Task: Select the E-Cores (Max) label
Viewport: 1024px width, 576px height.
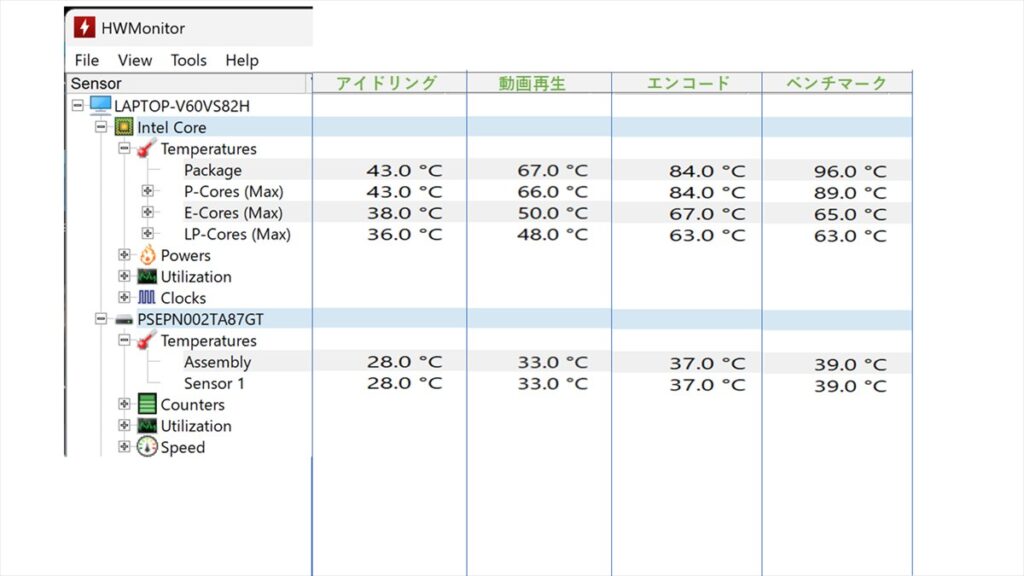Action: 233,213
